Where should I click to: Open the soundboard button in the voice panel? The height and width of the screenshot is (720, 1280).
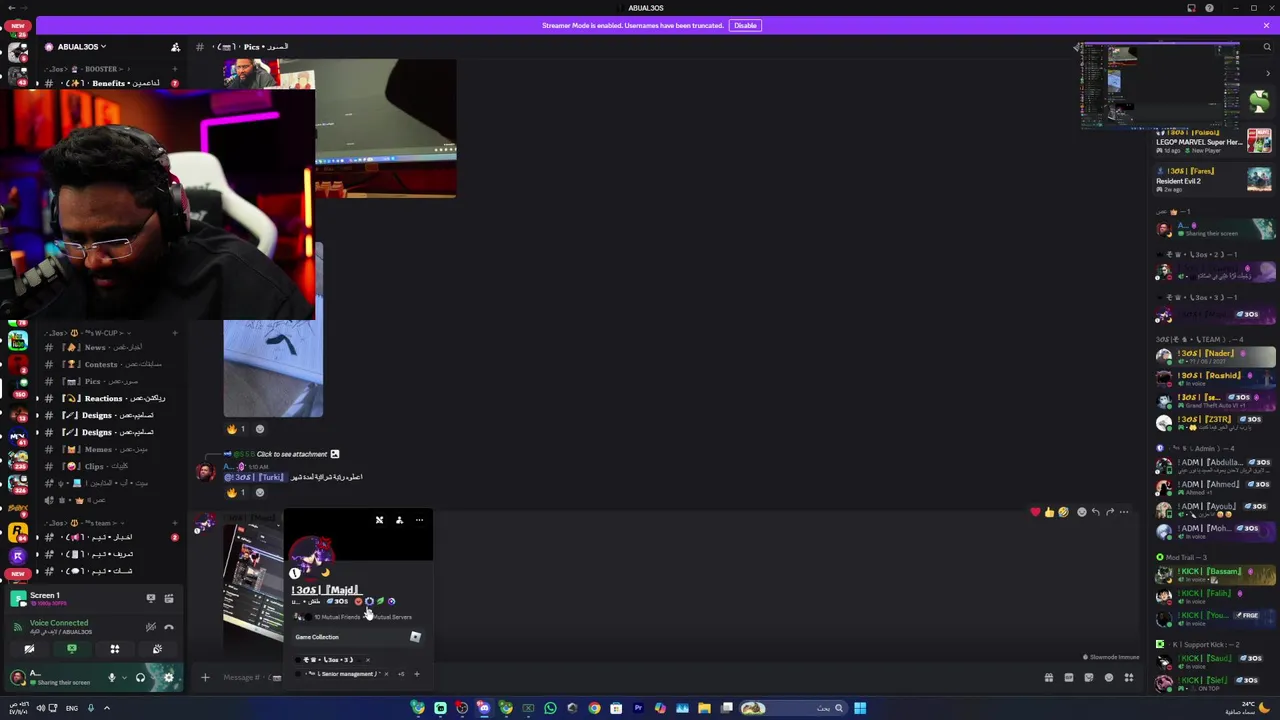point(157,650)
